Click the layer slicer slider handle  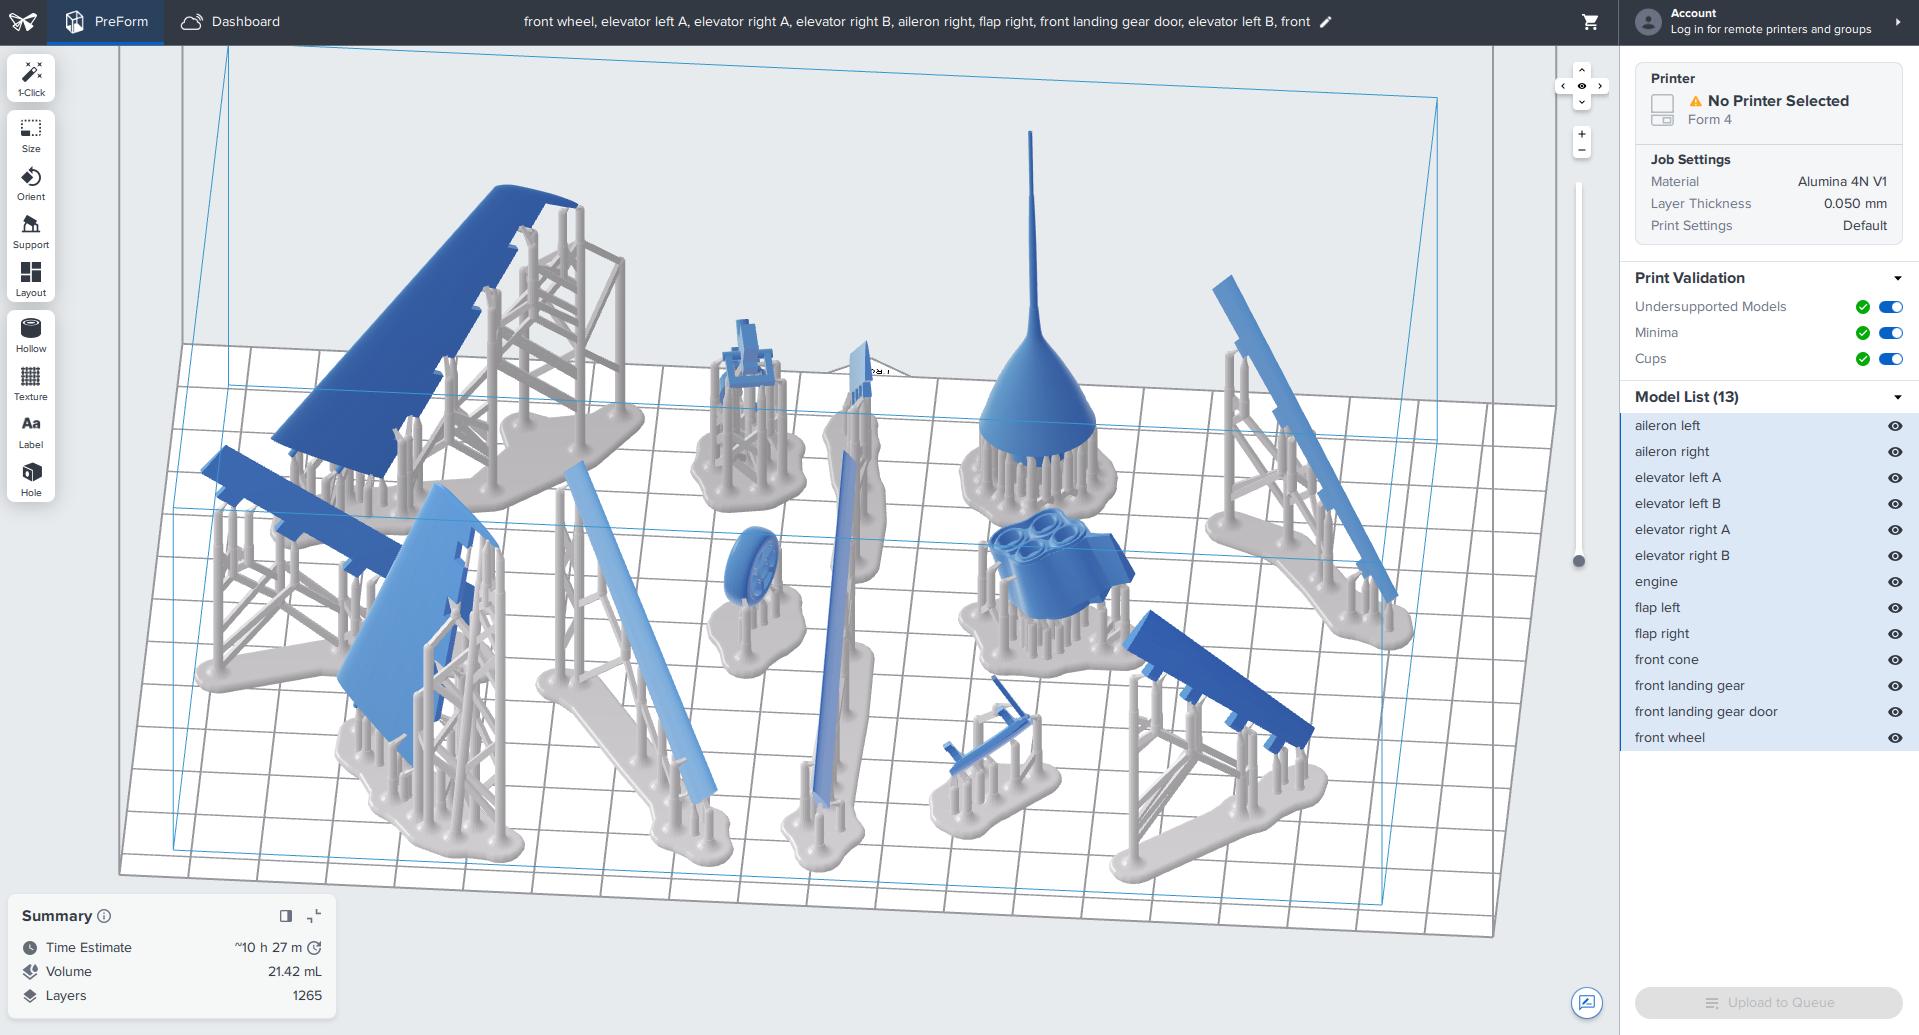1579,561
